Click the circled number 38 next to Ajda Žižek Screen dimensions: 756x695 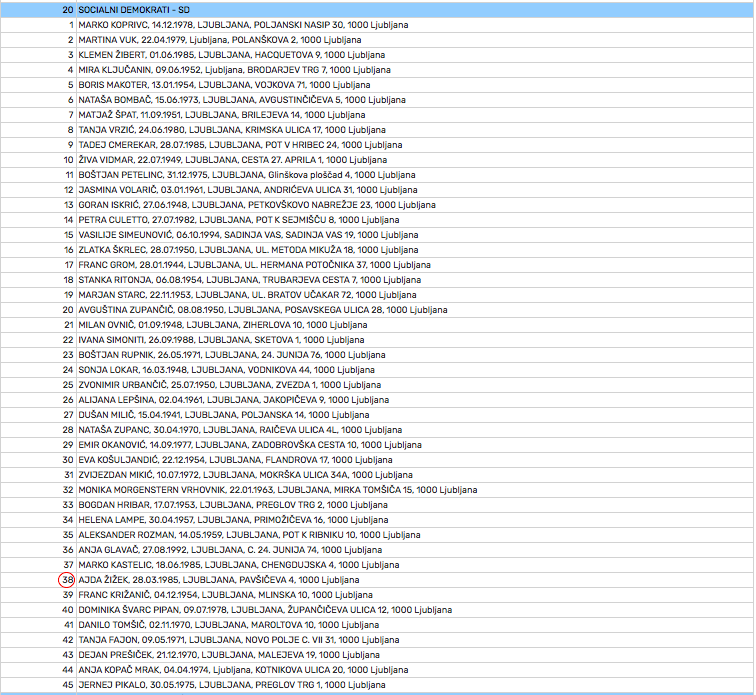tap(66, 580)
